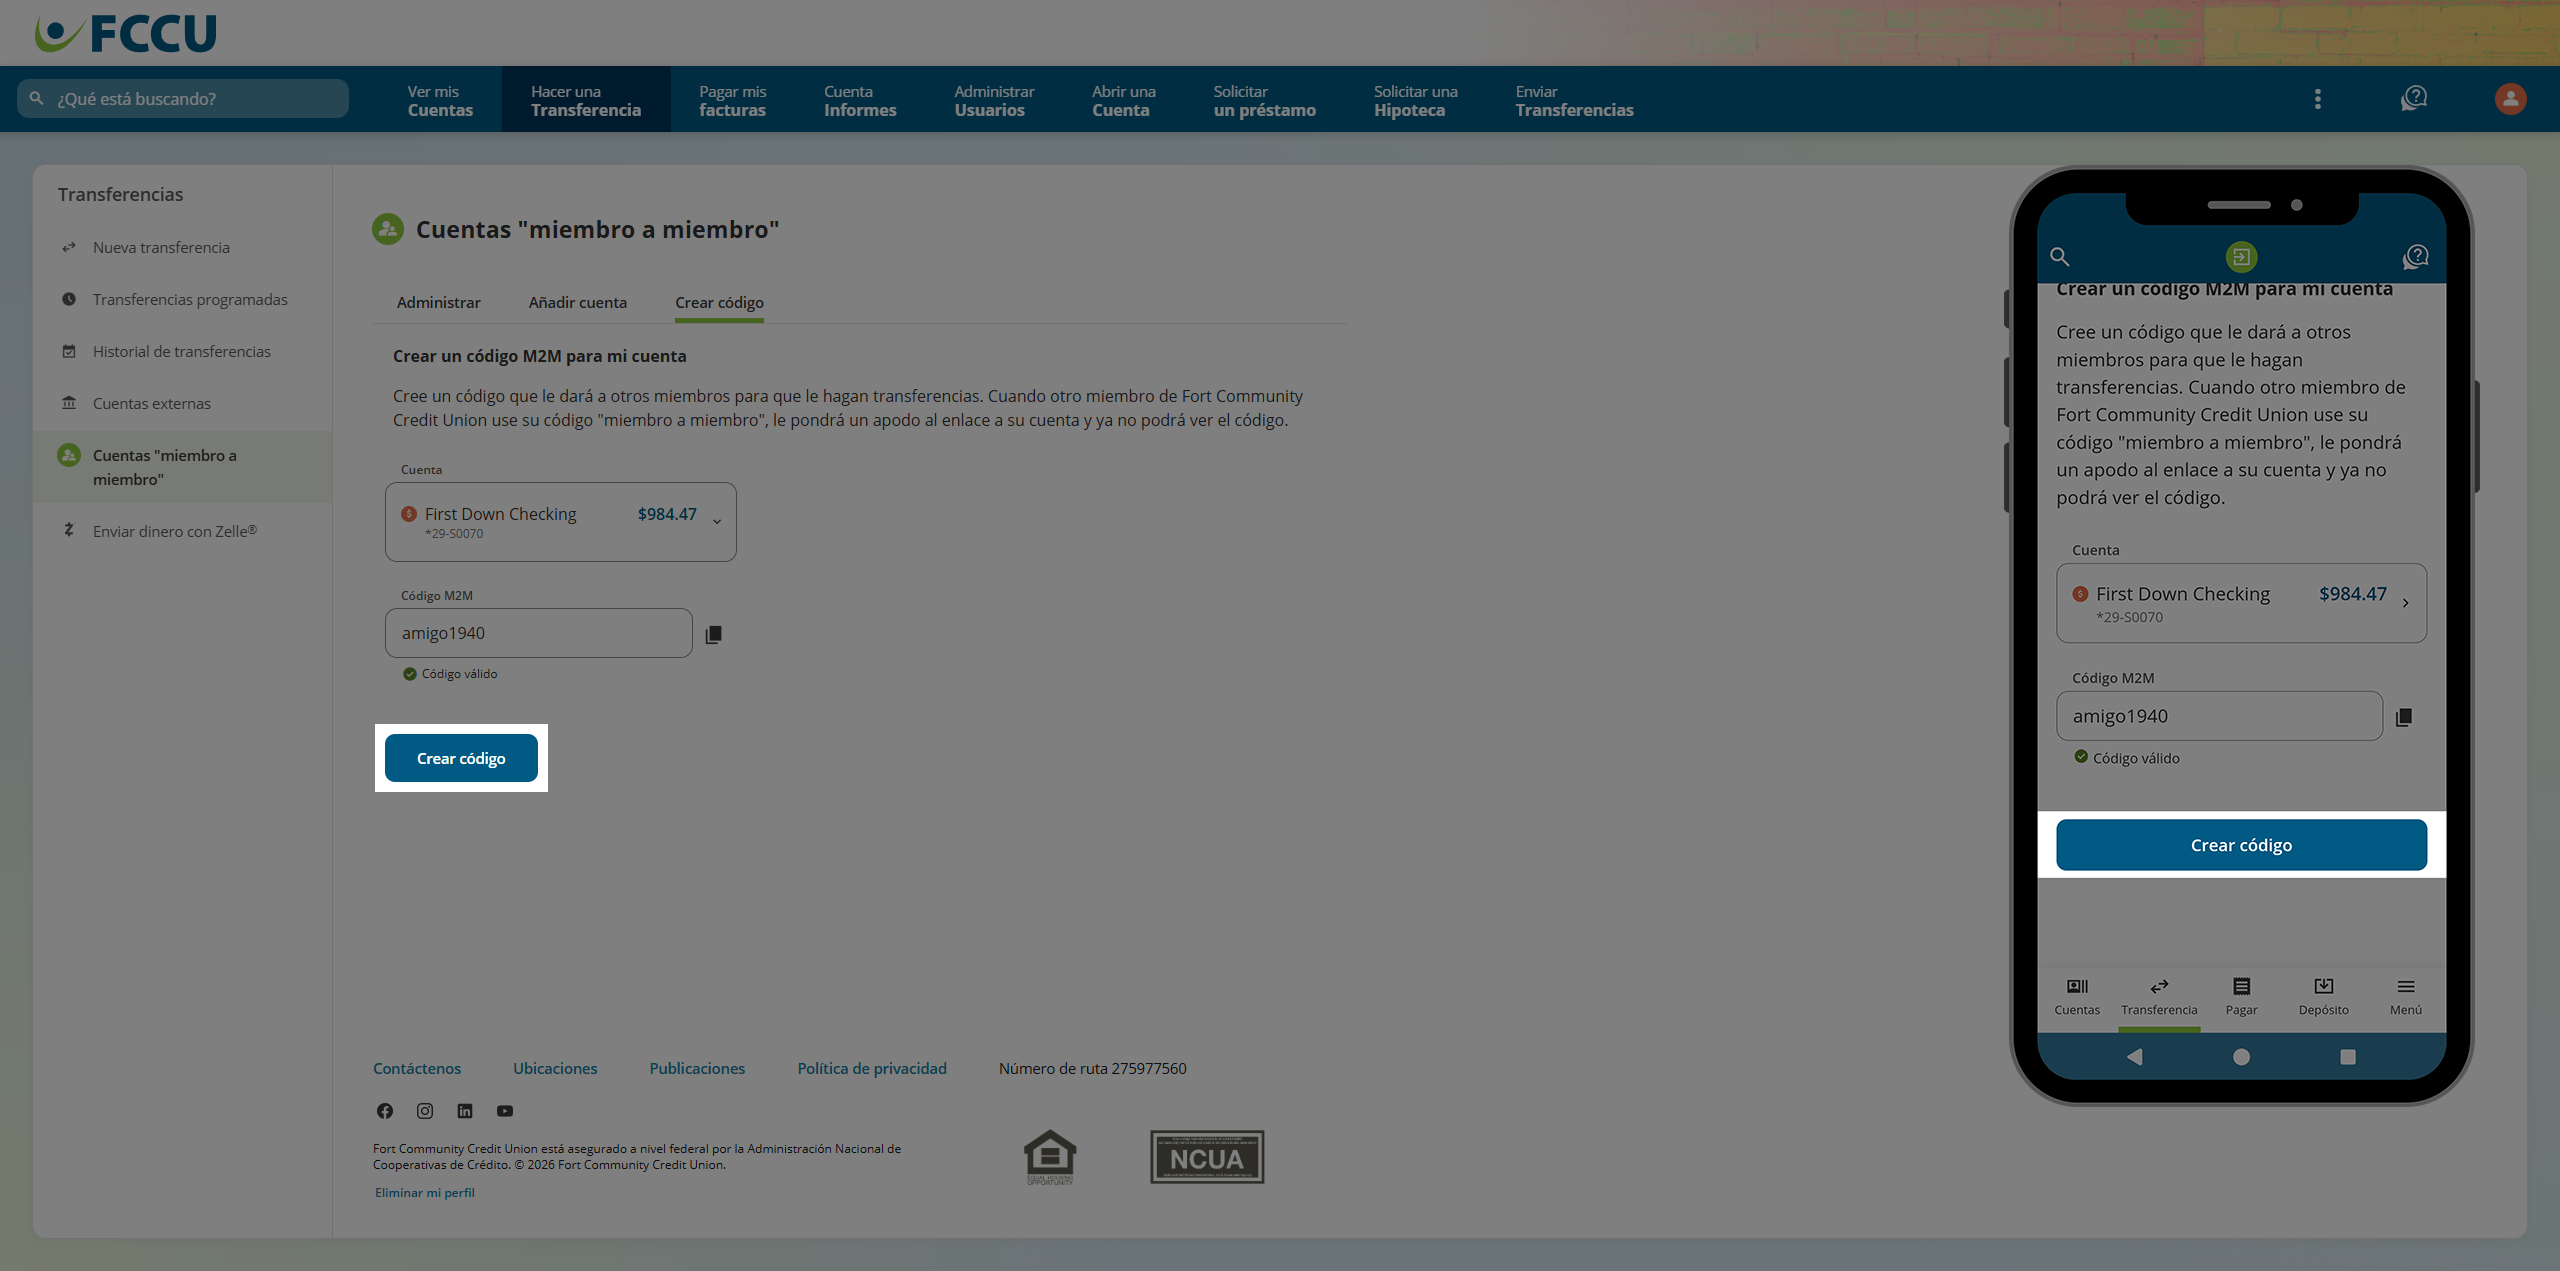
Task: Tap Pagar in phone bottom bar
Action: click(2241, 997)
